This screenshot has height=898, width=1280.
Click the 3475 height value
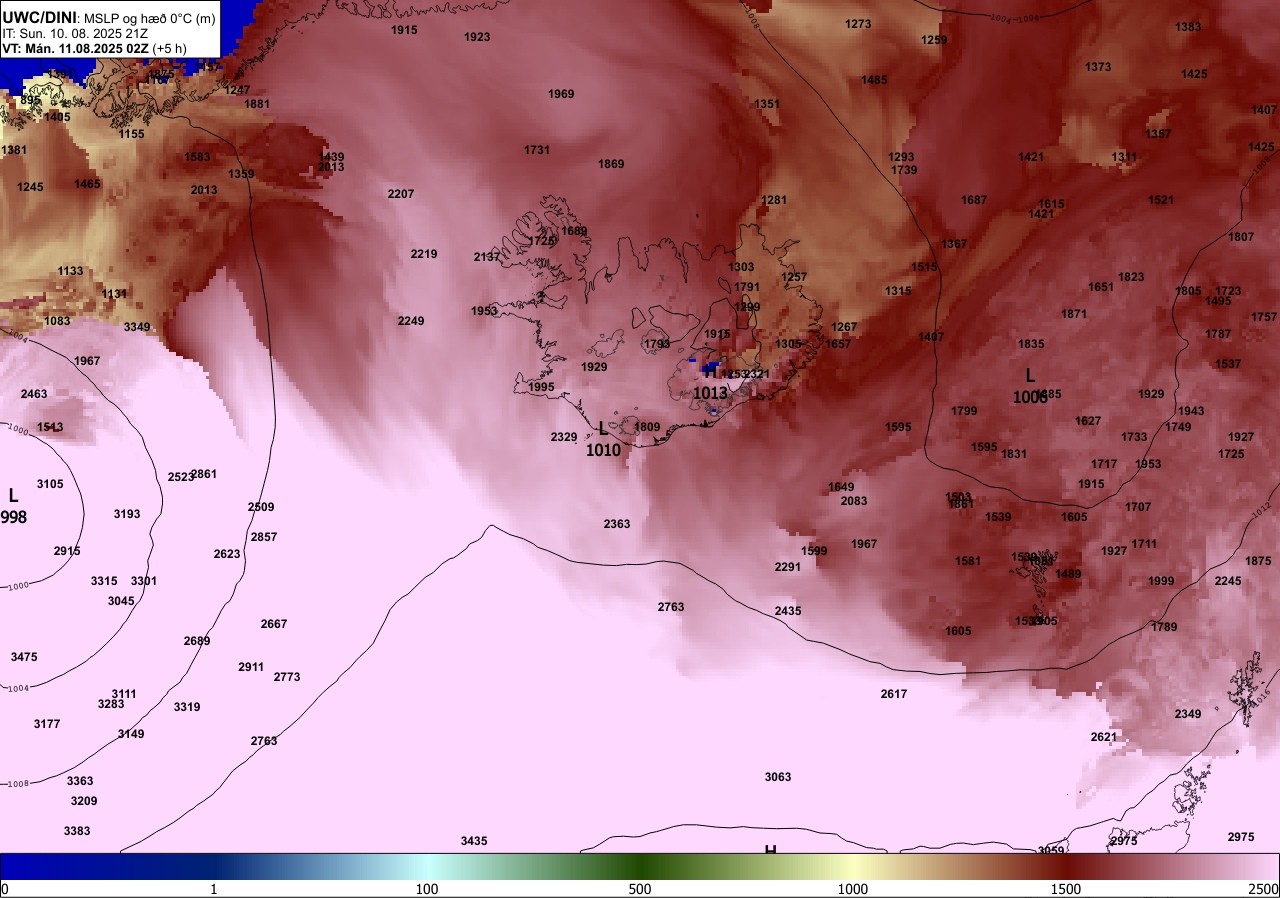coord(24,657)
